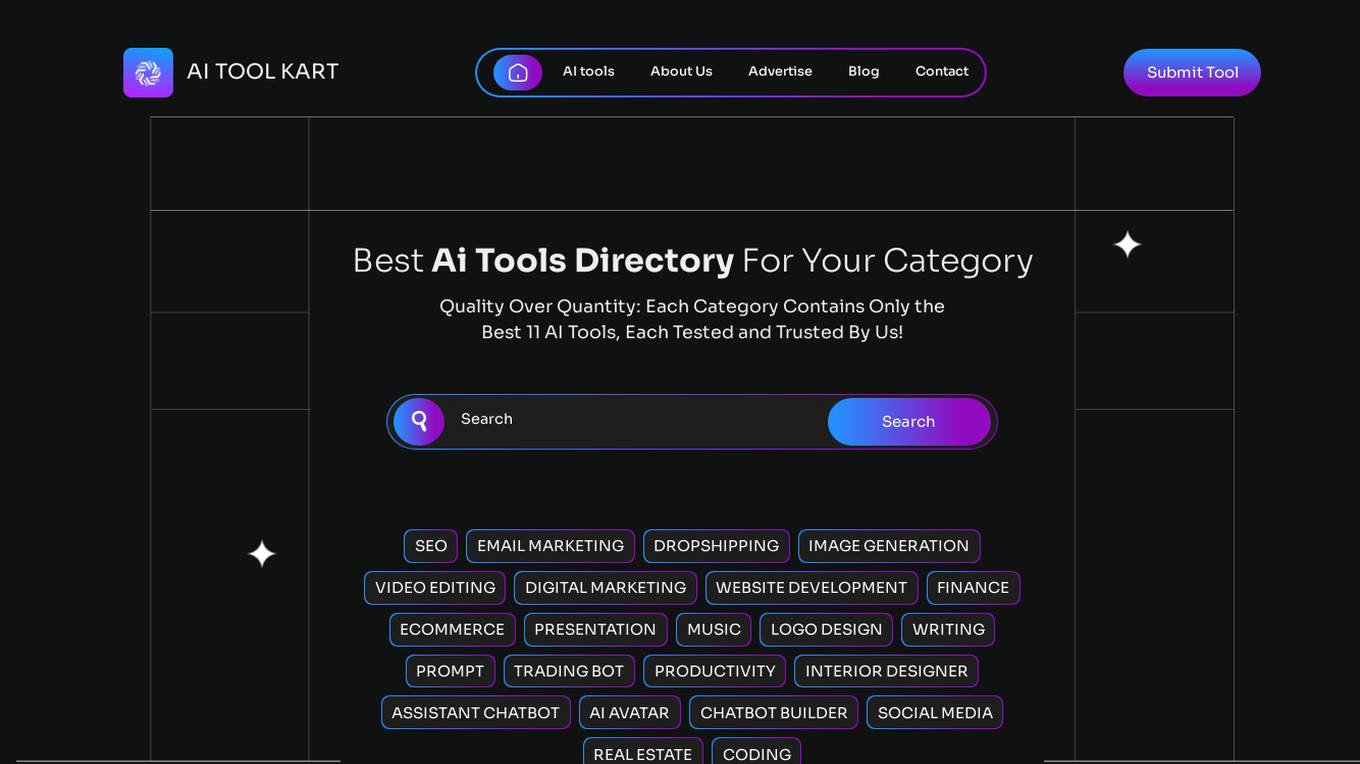Choose the EMAIL MARKETING category

pos(550,546)
